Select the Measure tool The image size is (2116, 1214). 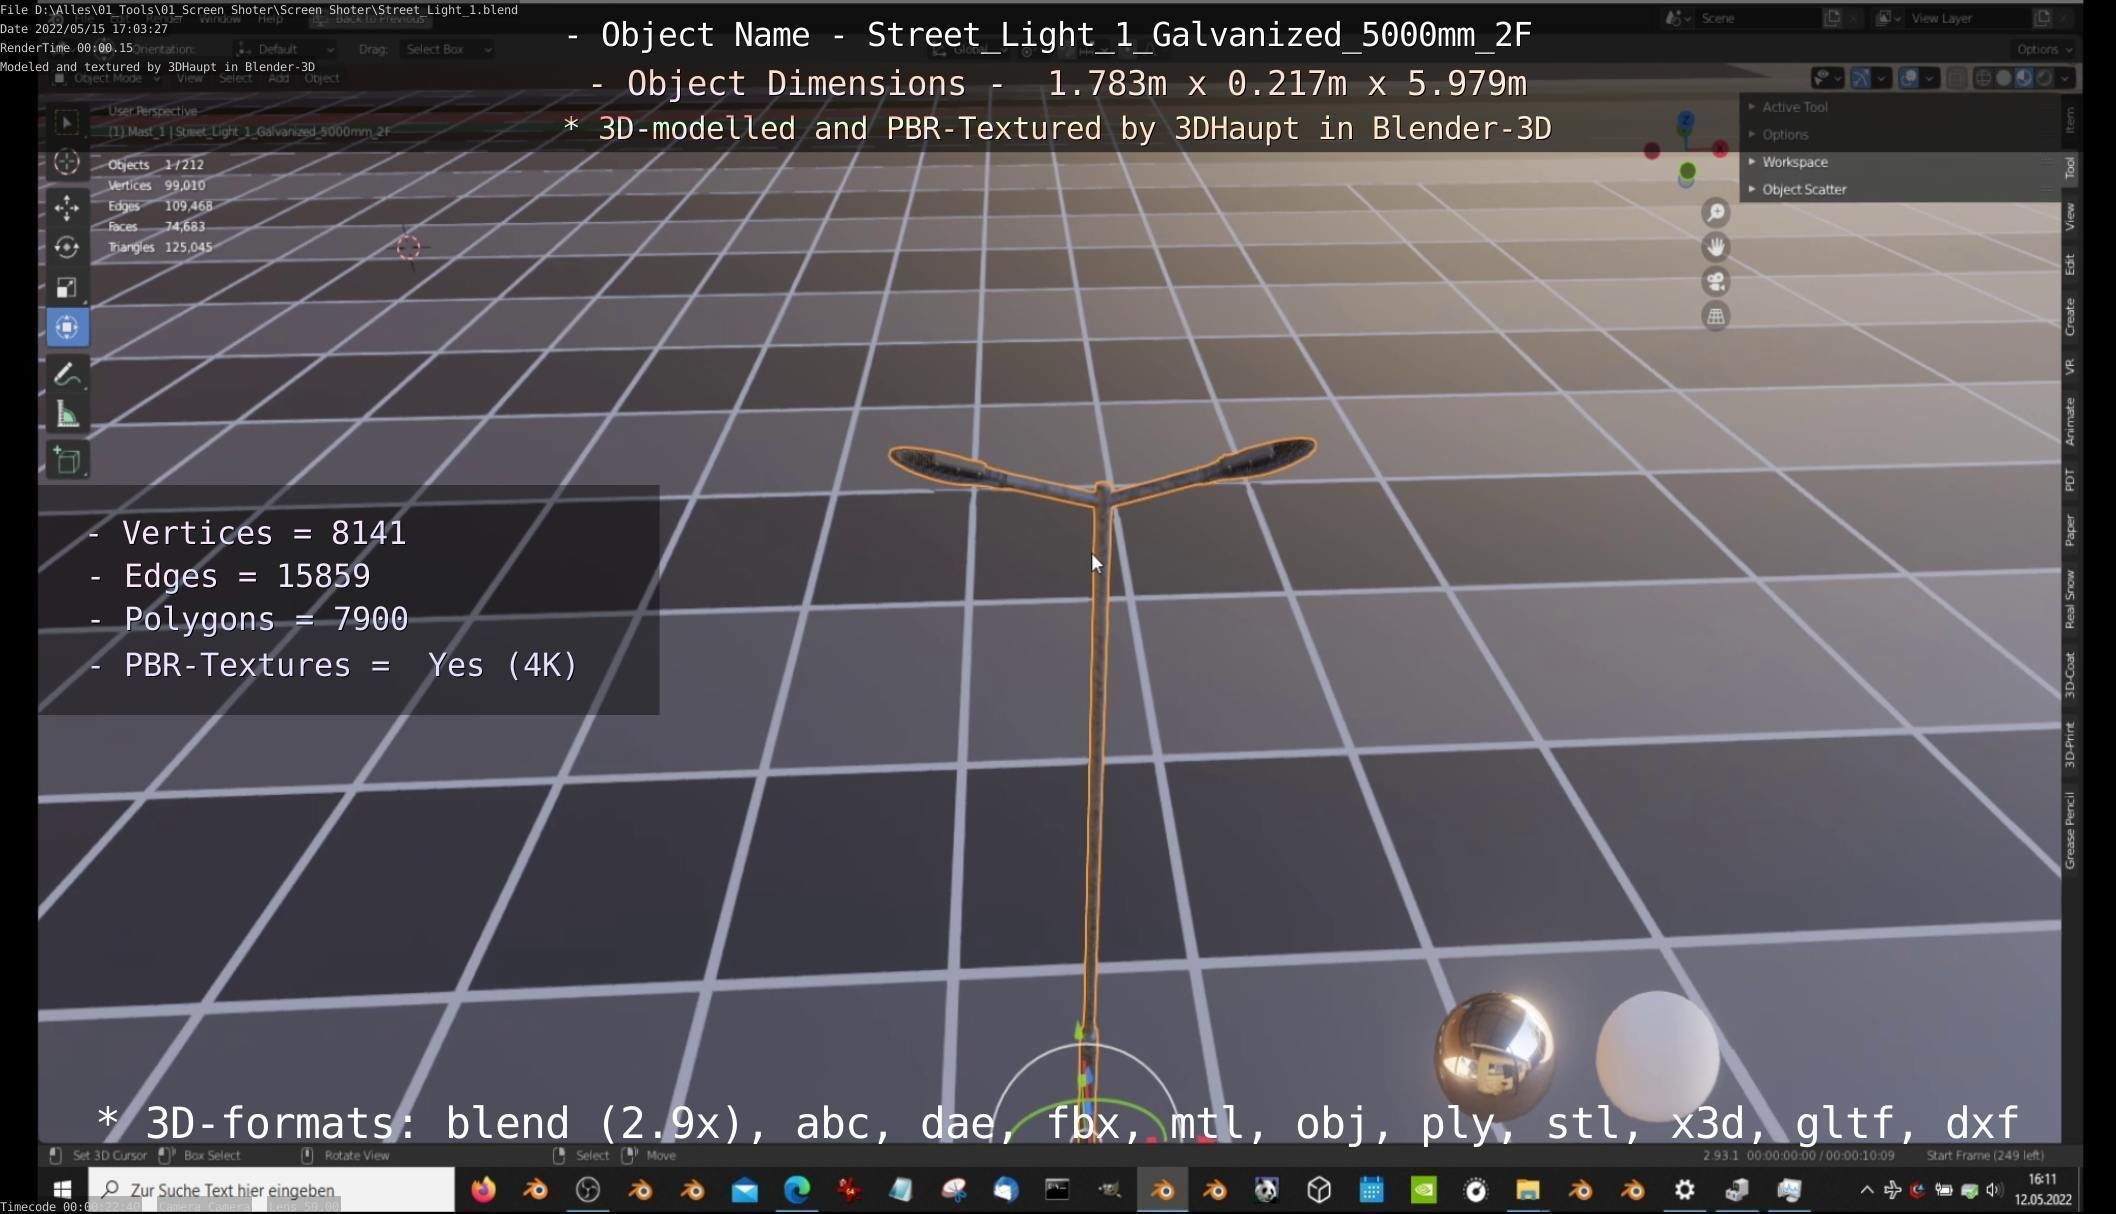(67, 415)
